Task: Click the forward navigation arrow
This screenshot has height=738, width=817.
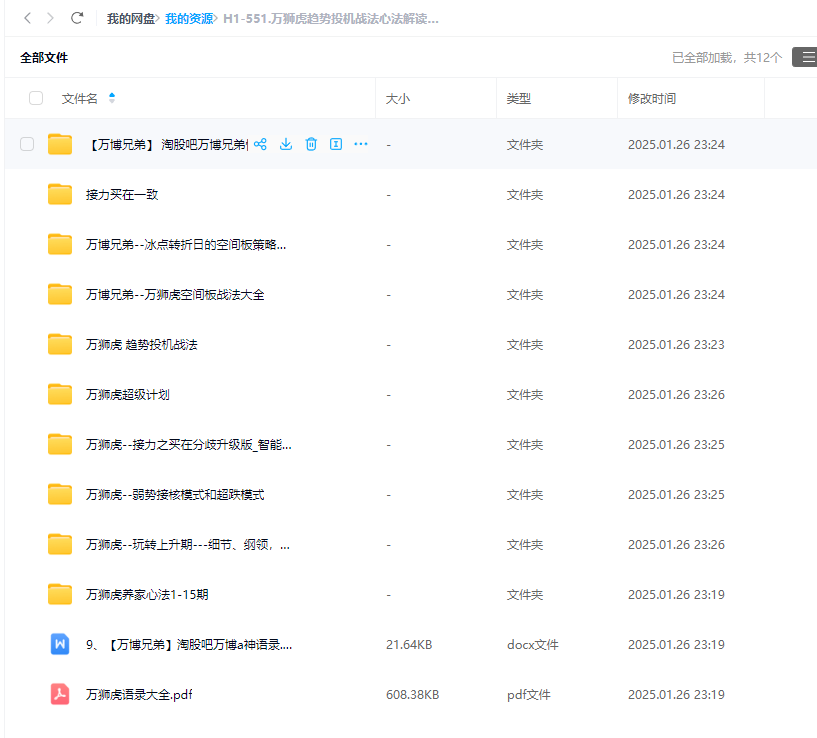Action: pos(50,17)
